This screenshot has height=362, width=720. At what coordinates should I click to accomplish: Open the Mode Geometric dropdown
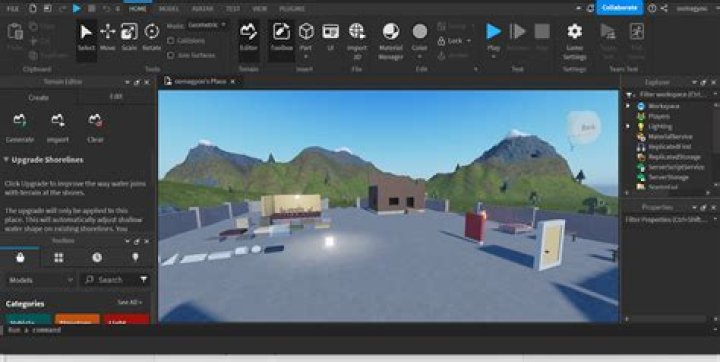207,25
